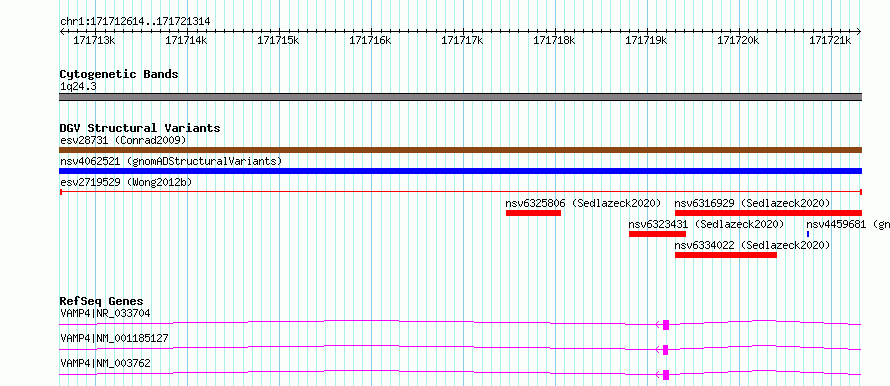Screen dimensions: 890x386
Task: Click the RefSeq Genes track title
Action: [x=102, y=301]
